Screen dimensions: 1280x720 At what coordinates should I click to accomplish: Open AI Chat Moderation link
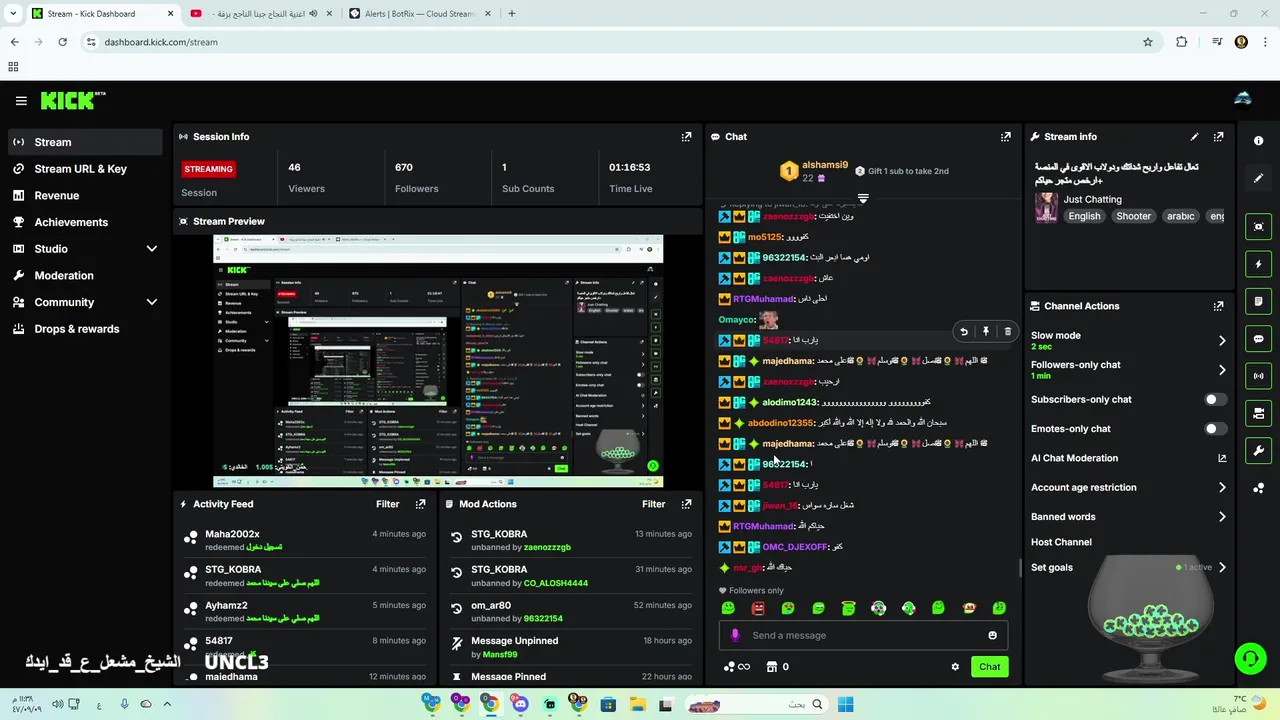[1127, 458]
